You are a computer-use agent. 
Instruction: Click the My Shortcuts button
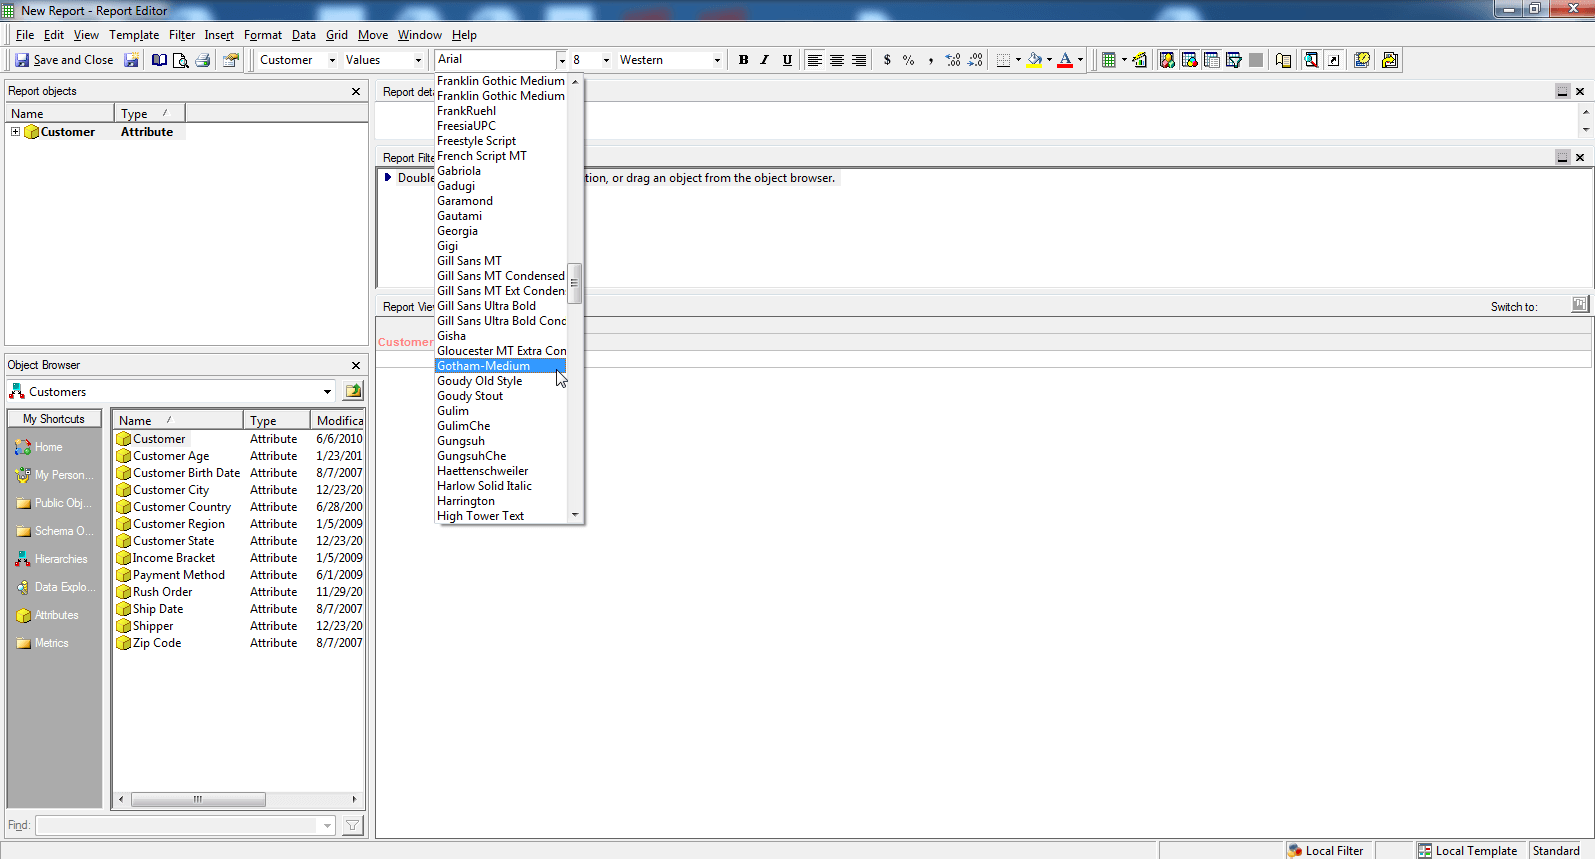pos(54,419)
